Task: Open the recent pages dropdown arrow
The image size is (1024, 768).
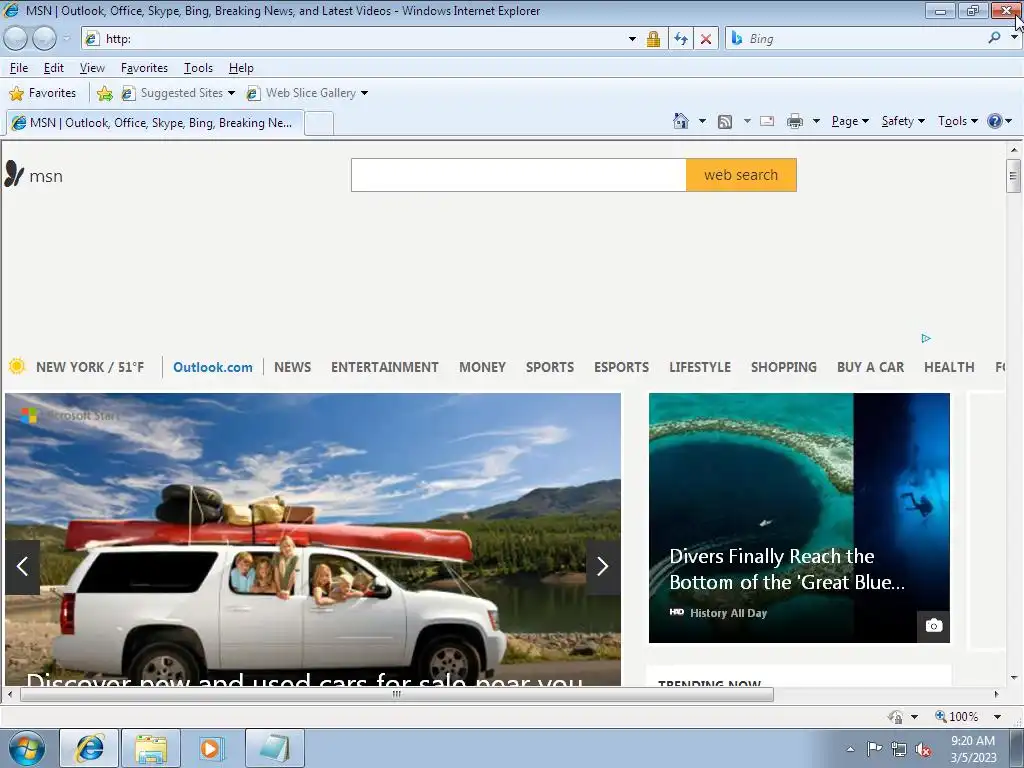Action: click(x=67, y=39)
